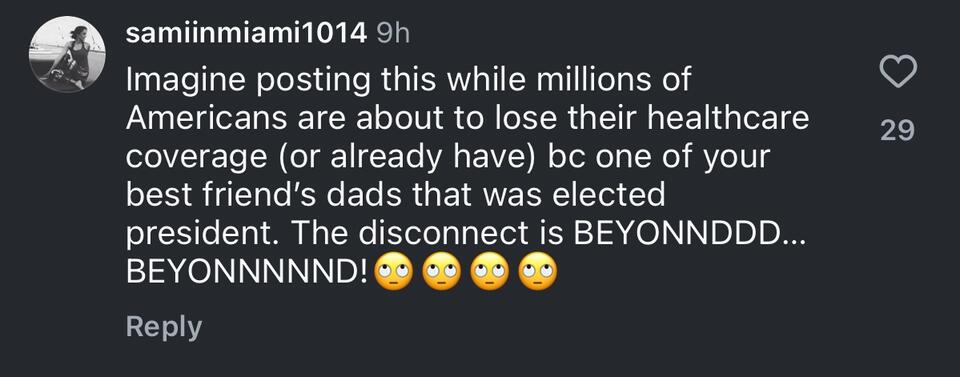Image resolution: width=960 pixels, height=377 pixels.
Task: Reply to samiinmiami1014's comment
Action: click(163, 327)
